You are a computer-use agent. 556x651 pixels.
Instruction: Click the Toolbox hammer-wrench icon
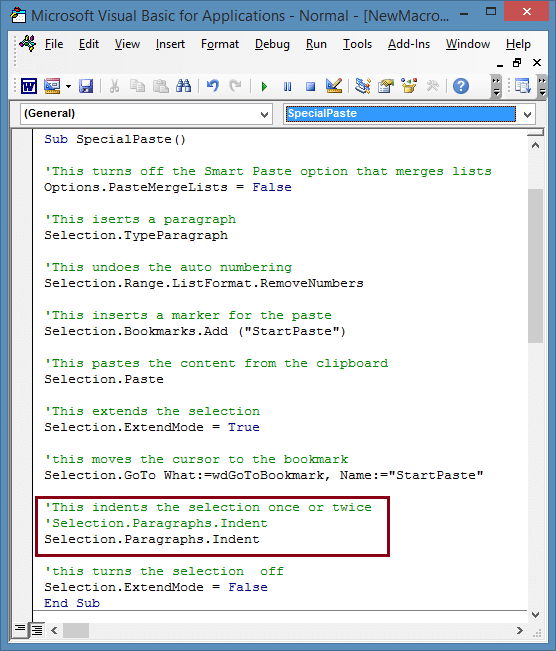click(x=432, y=86)
